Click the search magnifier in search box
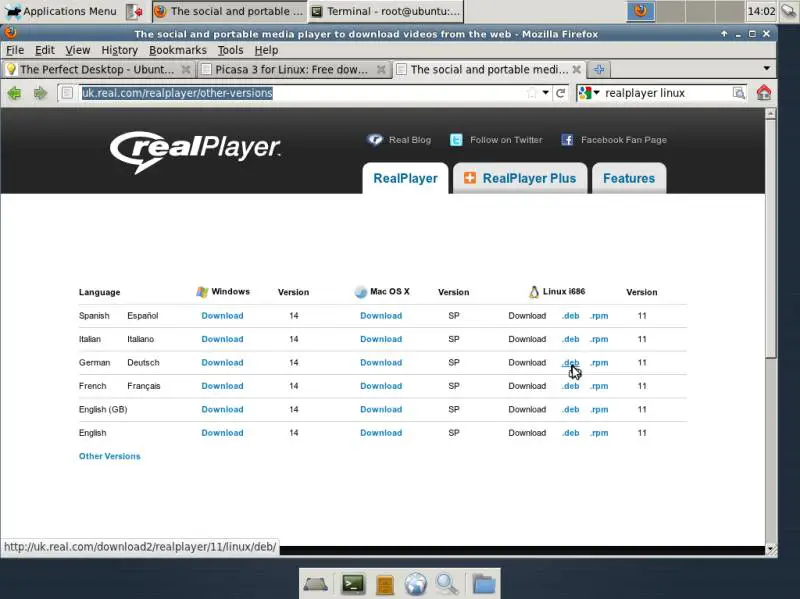The height and width of the screenshot is (599, 800). 738,93
